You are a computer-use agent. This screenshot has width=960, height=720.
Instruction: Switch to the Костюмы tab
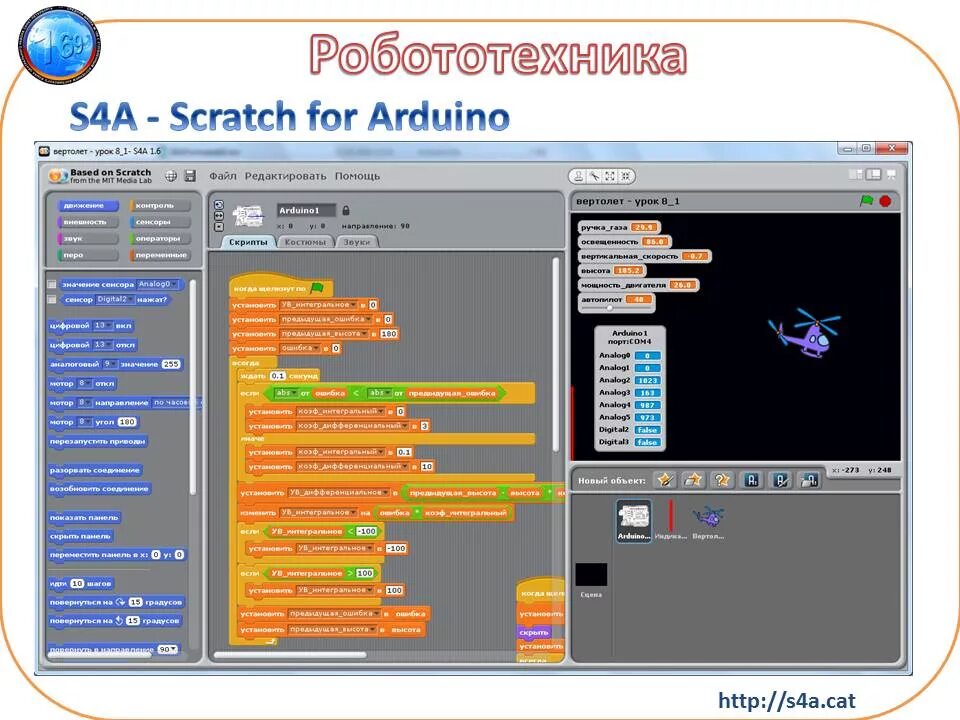(x=304, y=240)
